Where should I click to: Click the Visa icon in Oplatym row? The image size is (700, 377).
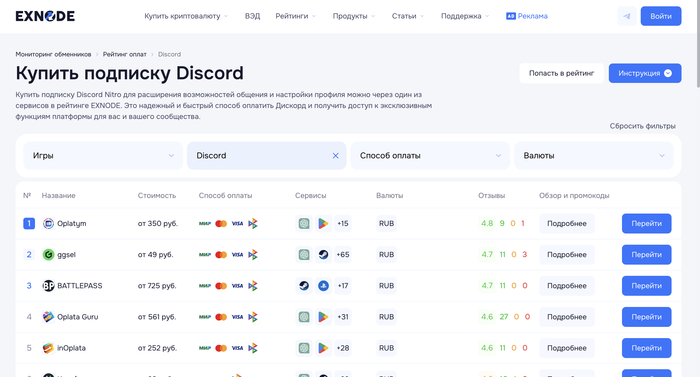[238, 223]
